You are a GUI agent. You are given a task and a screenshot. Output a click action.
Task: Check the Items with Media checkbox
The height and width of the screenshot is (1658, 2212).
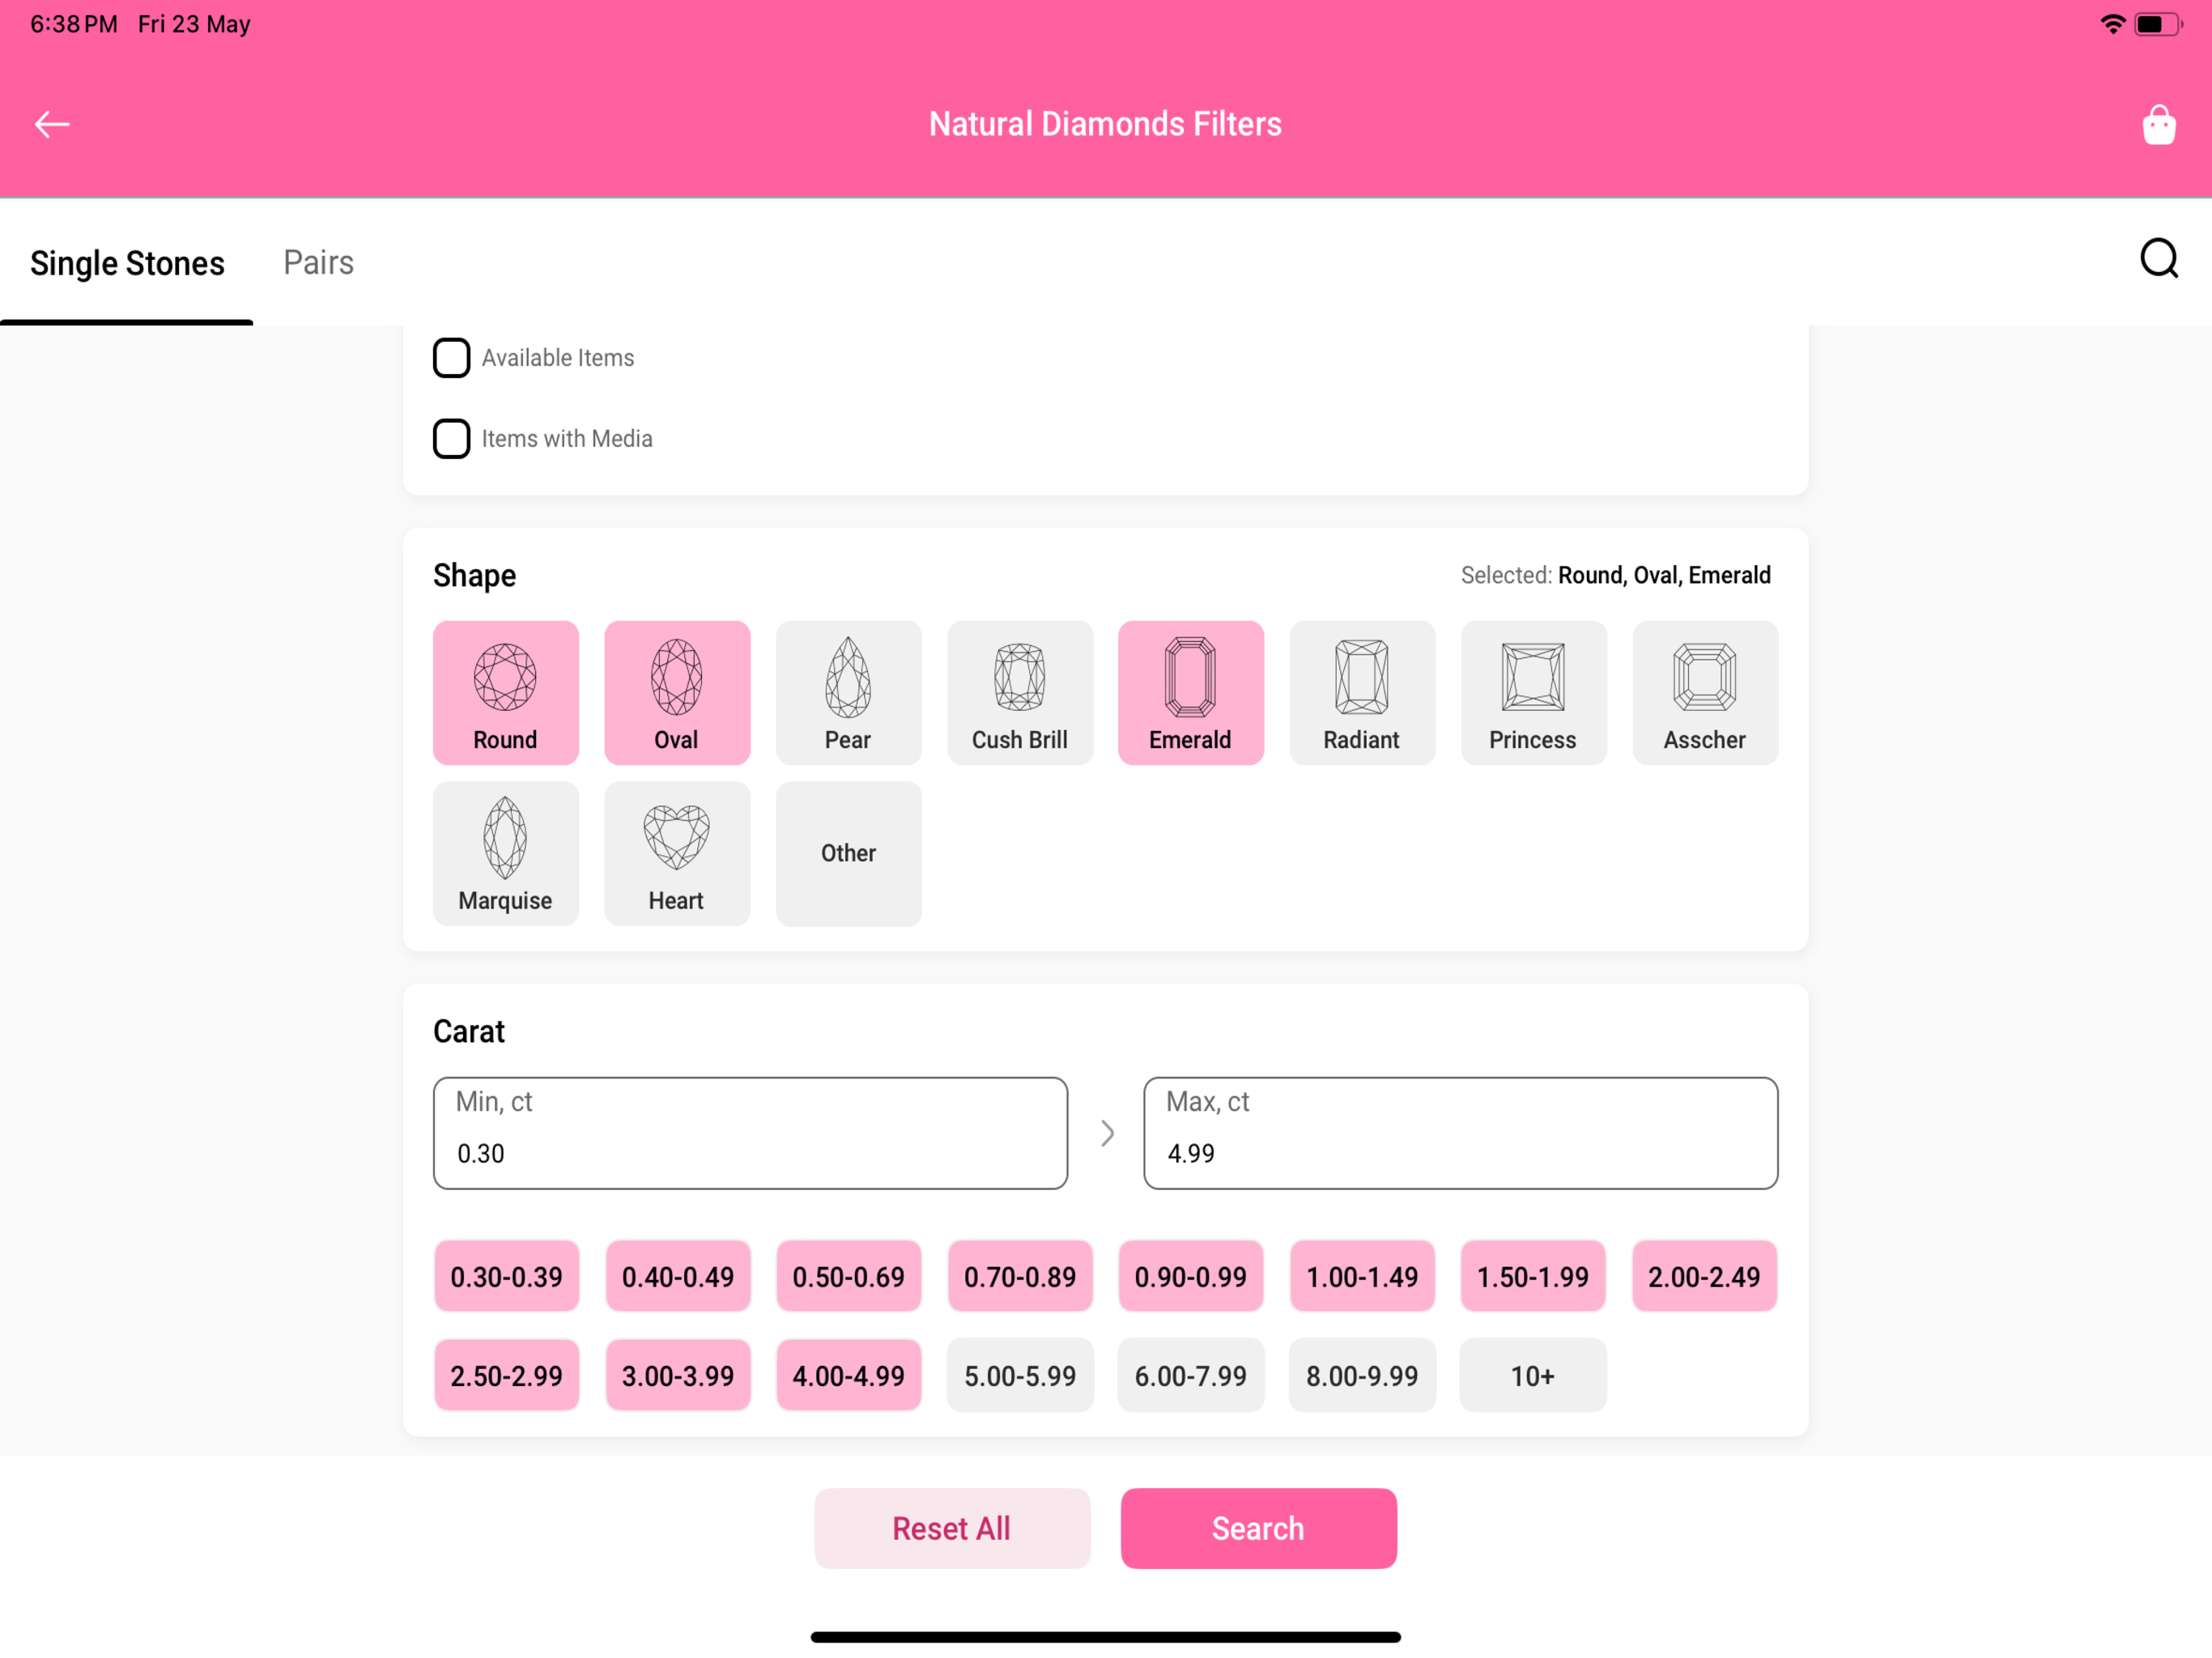tap(451, 438)
